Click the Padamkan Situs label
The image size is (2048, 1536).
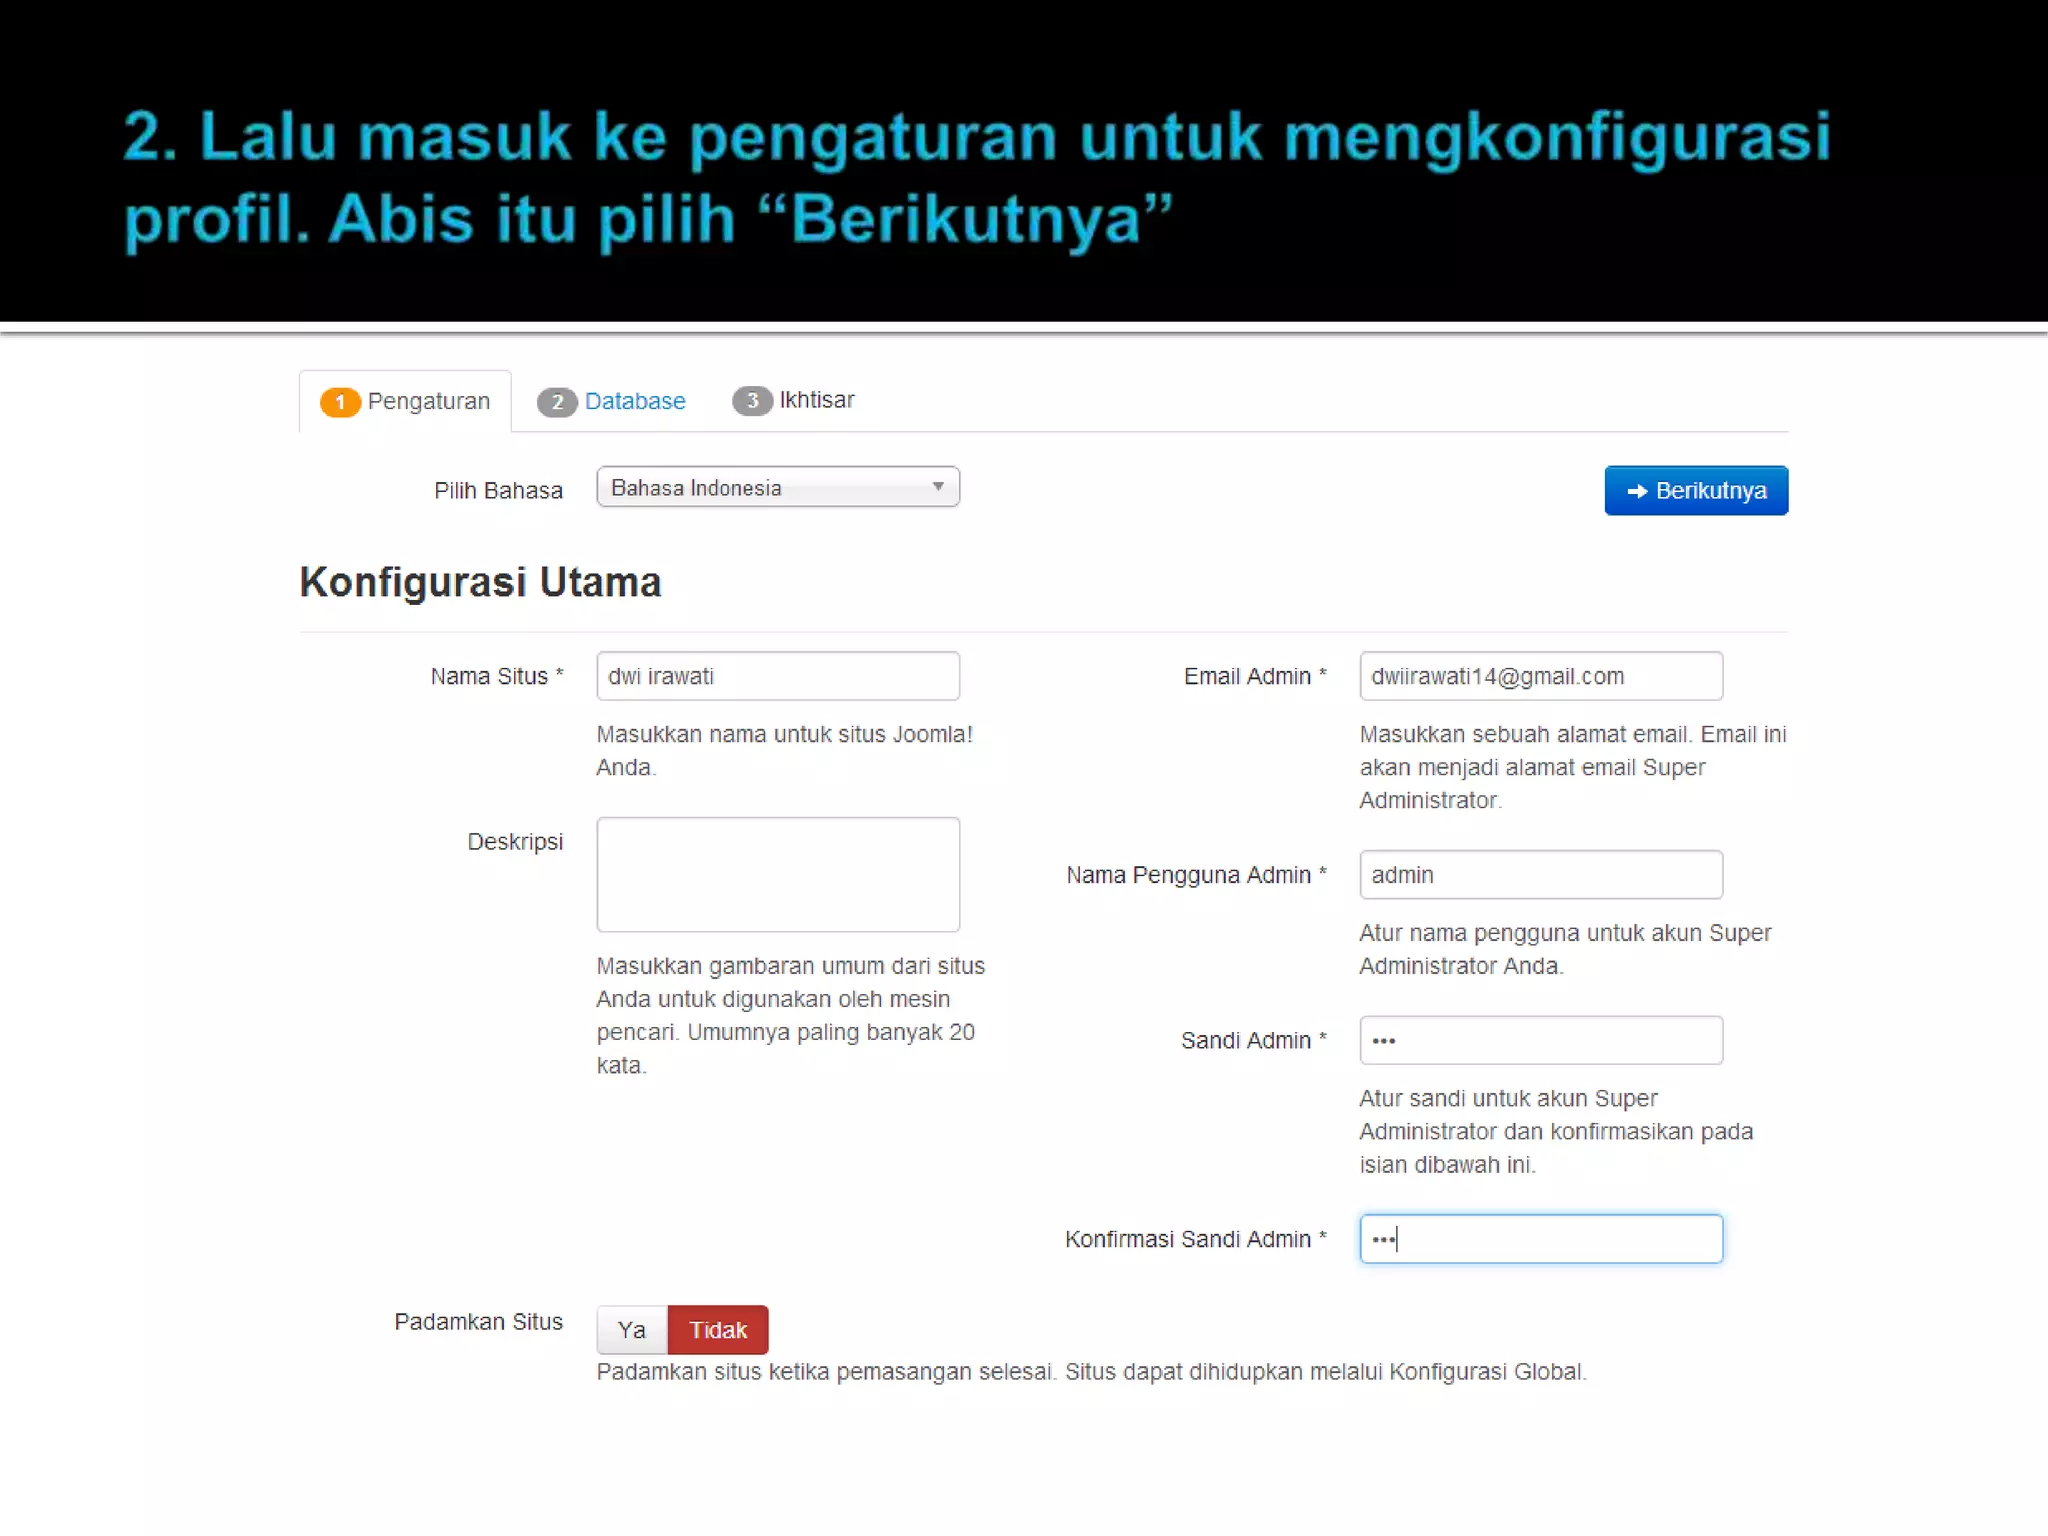point(478,1322)
